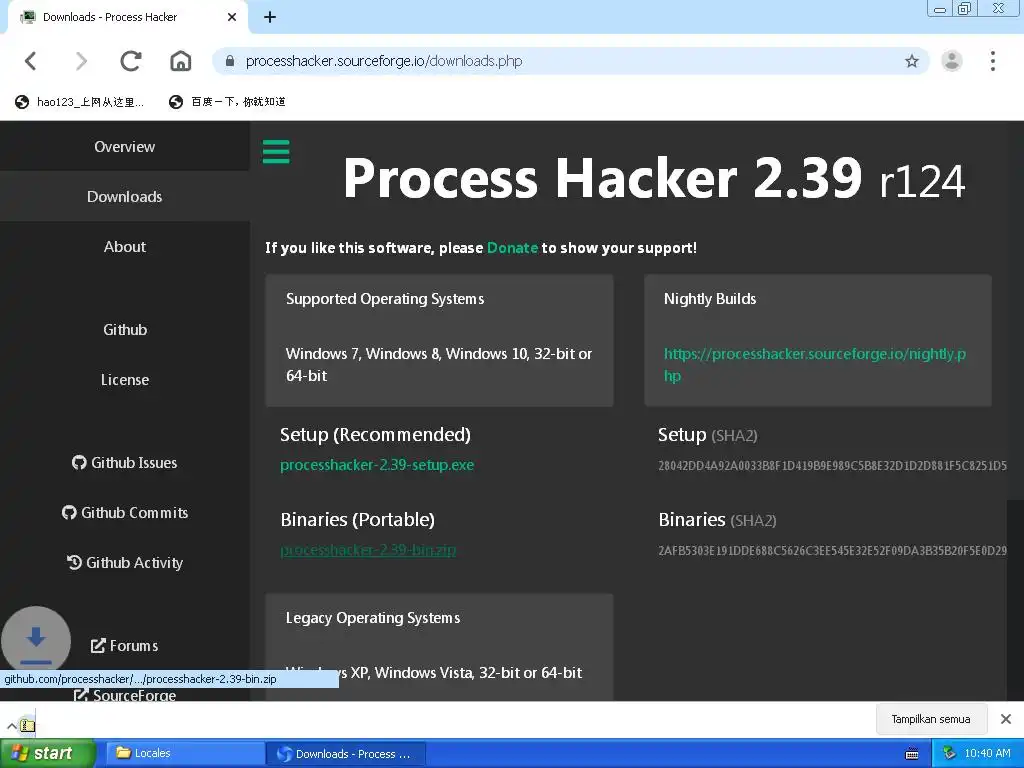Open a new browser tab

coord(270,17)
